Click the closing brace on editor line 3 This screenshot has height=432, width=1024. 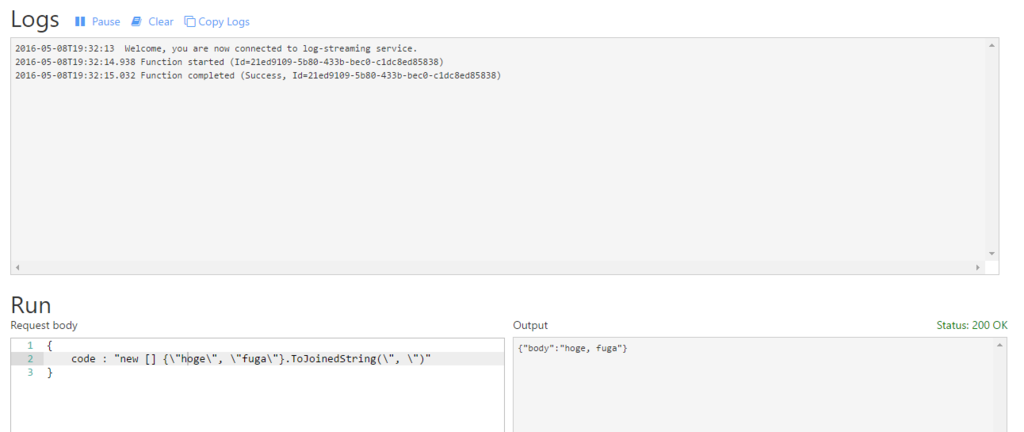point(50,373)
